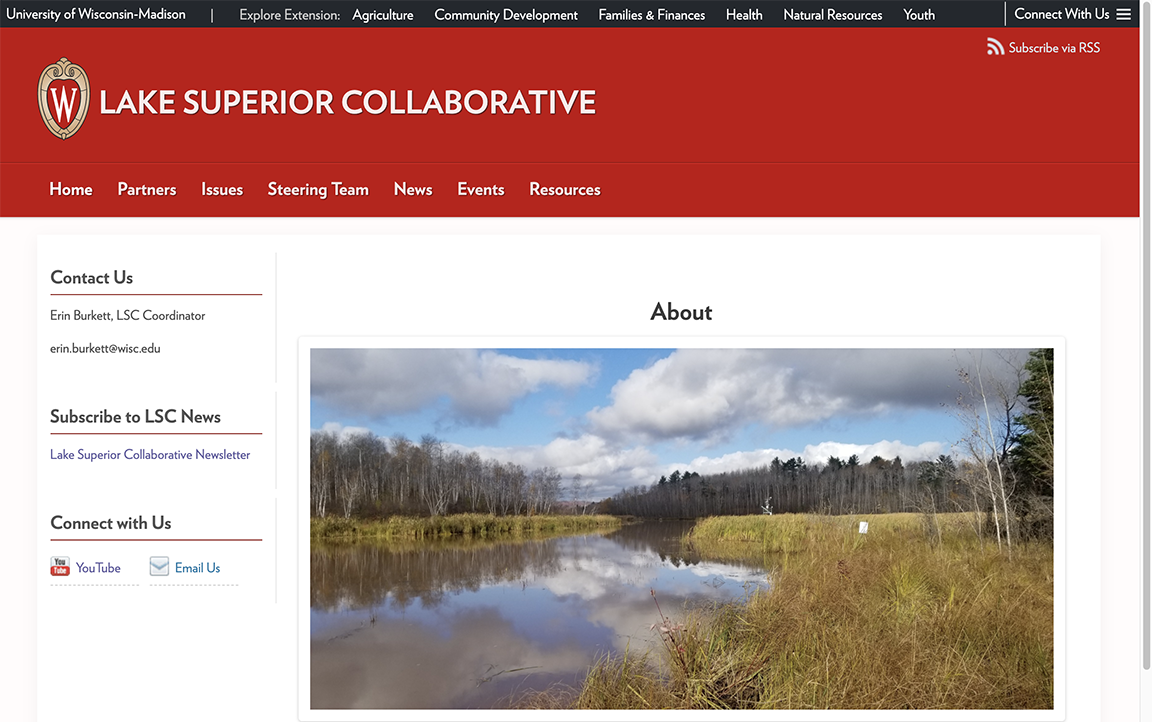Open the News section
This screenshot has width=1152, height=722.
point(412,189)
